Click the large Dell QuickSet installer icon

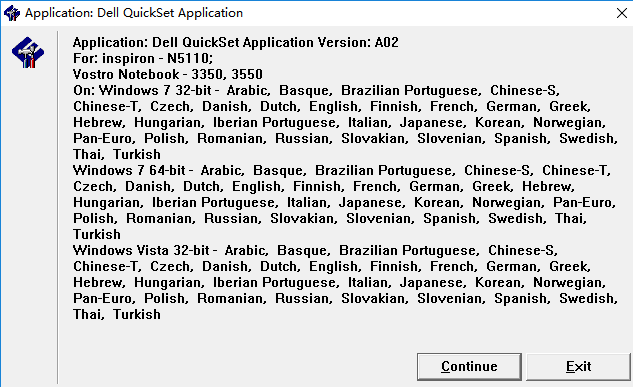(x=28, y=52)
